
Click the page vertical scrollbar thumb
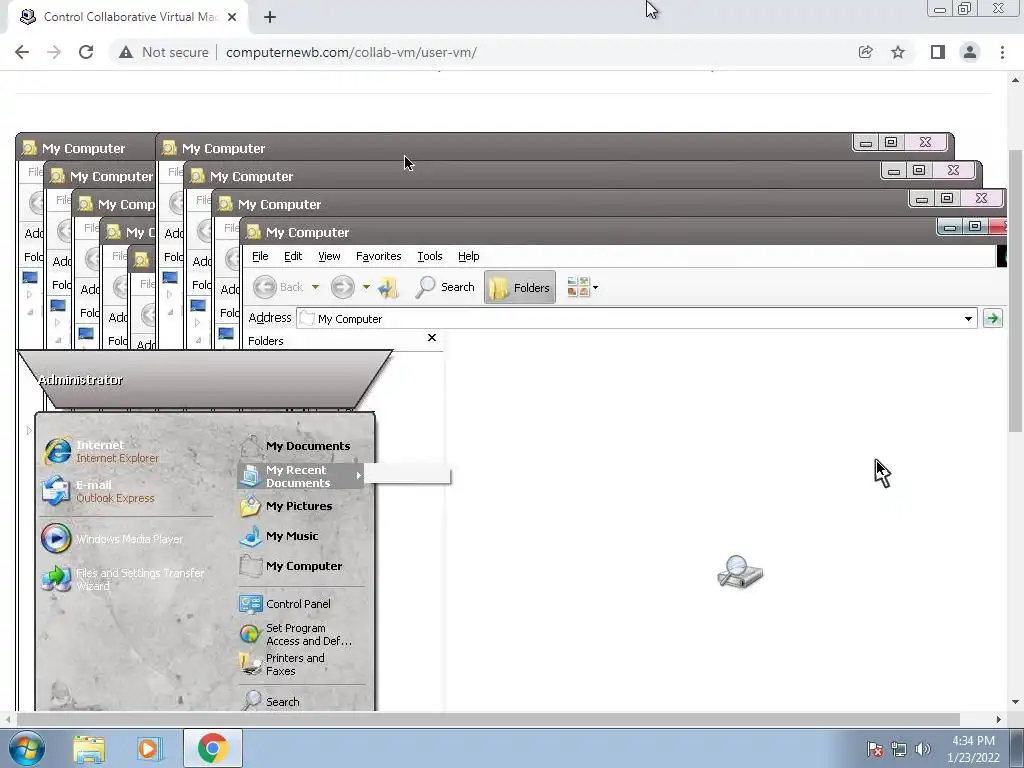pos(1015,291)
